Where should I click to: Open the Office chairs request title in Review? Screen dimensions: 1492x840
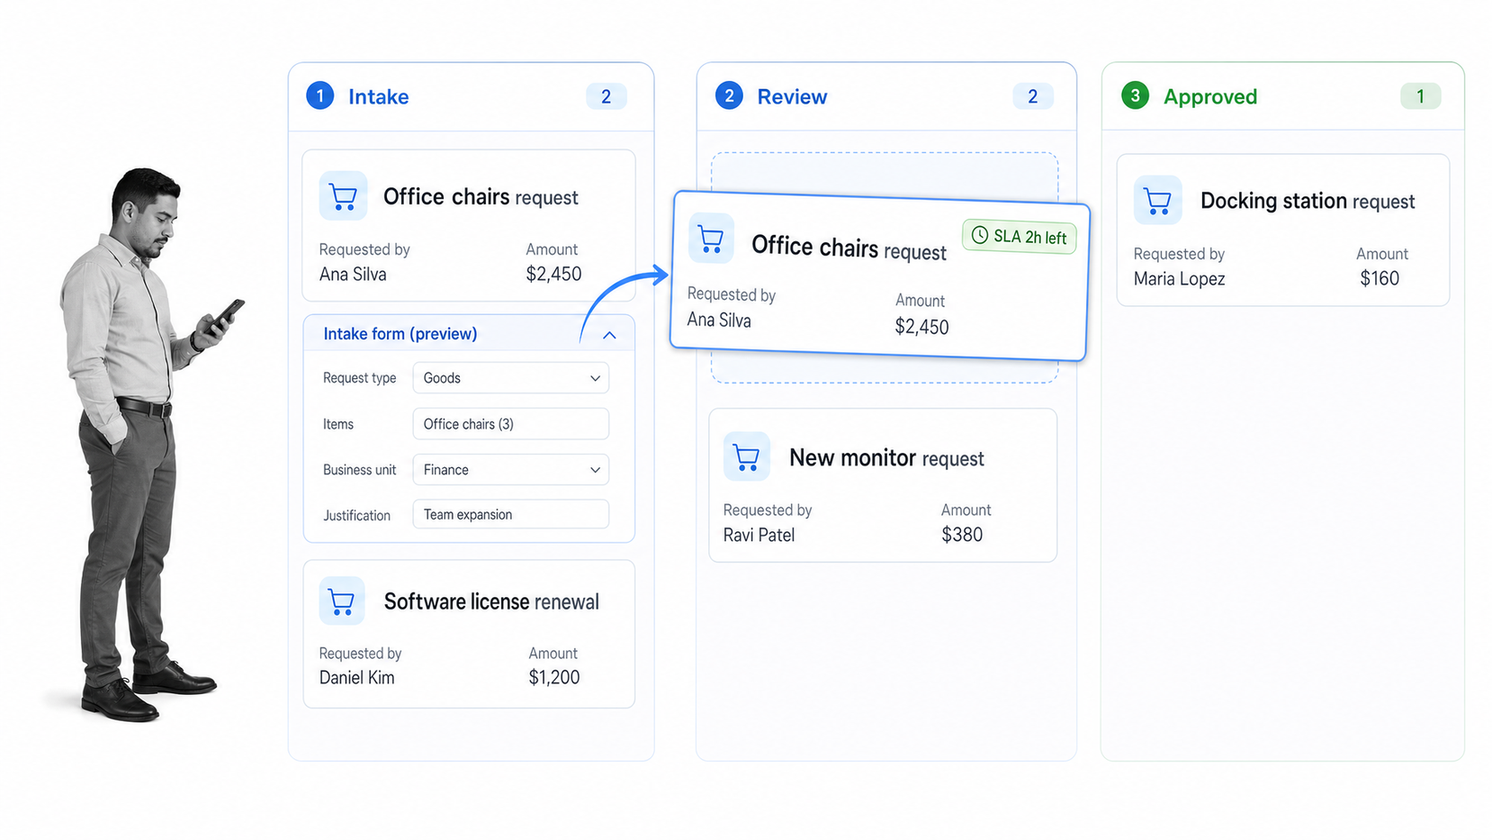pos(848,248)
